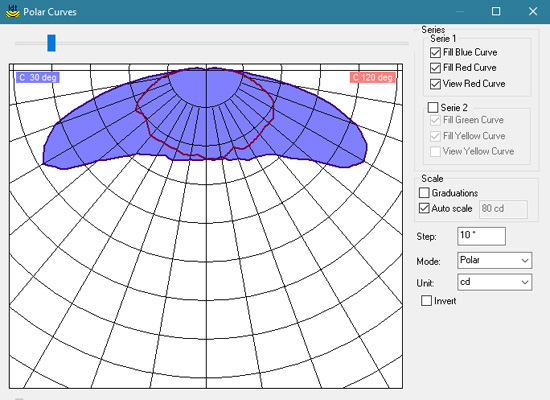Click the C 120 deg red label
The height and width of the screenshot is (400, 550).
click(373, 77)
